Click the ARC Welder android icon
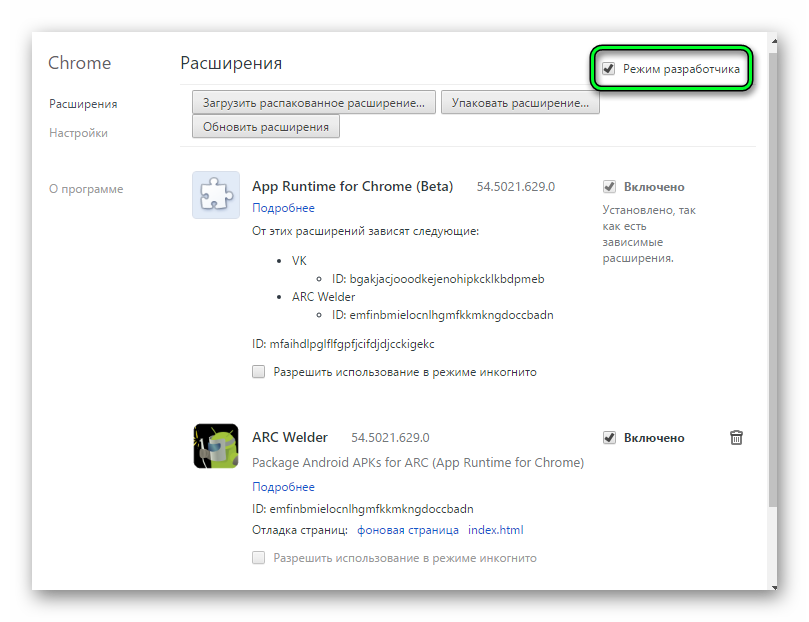The height and width of the screenshot is (622, 809). [216, 446]
